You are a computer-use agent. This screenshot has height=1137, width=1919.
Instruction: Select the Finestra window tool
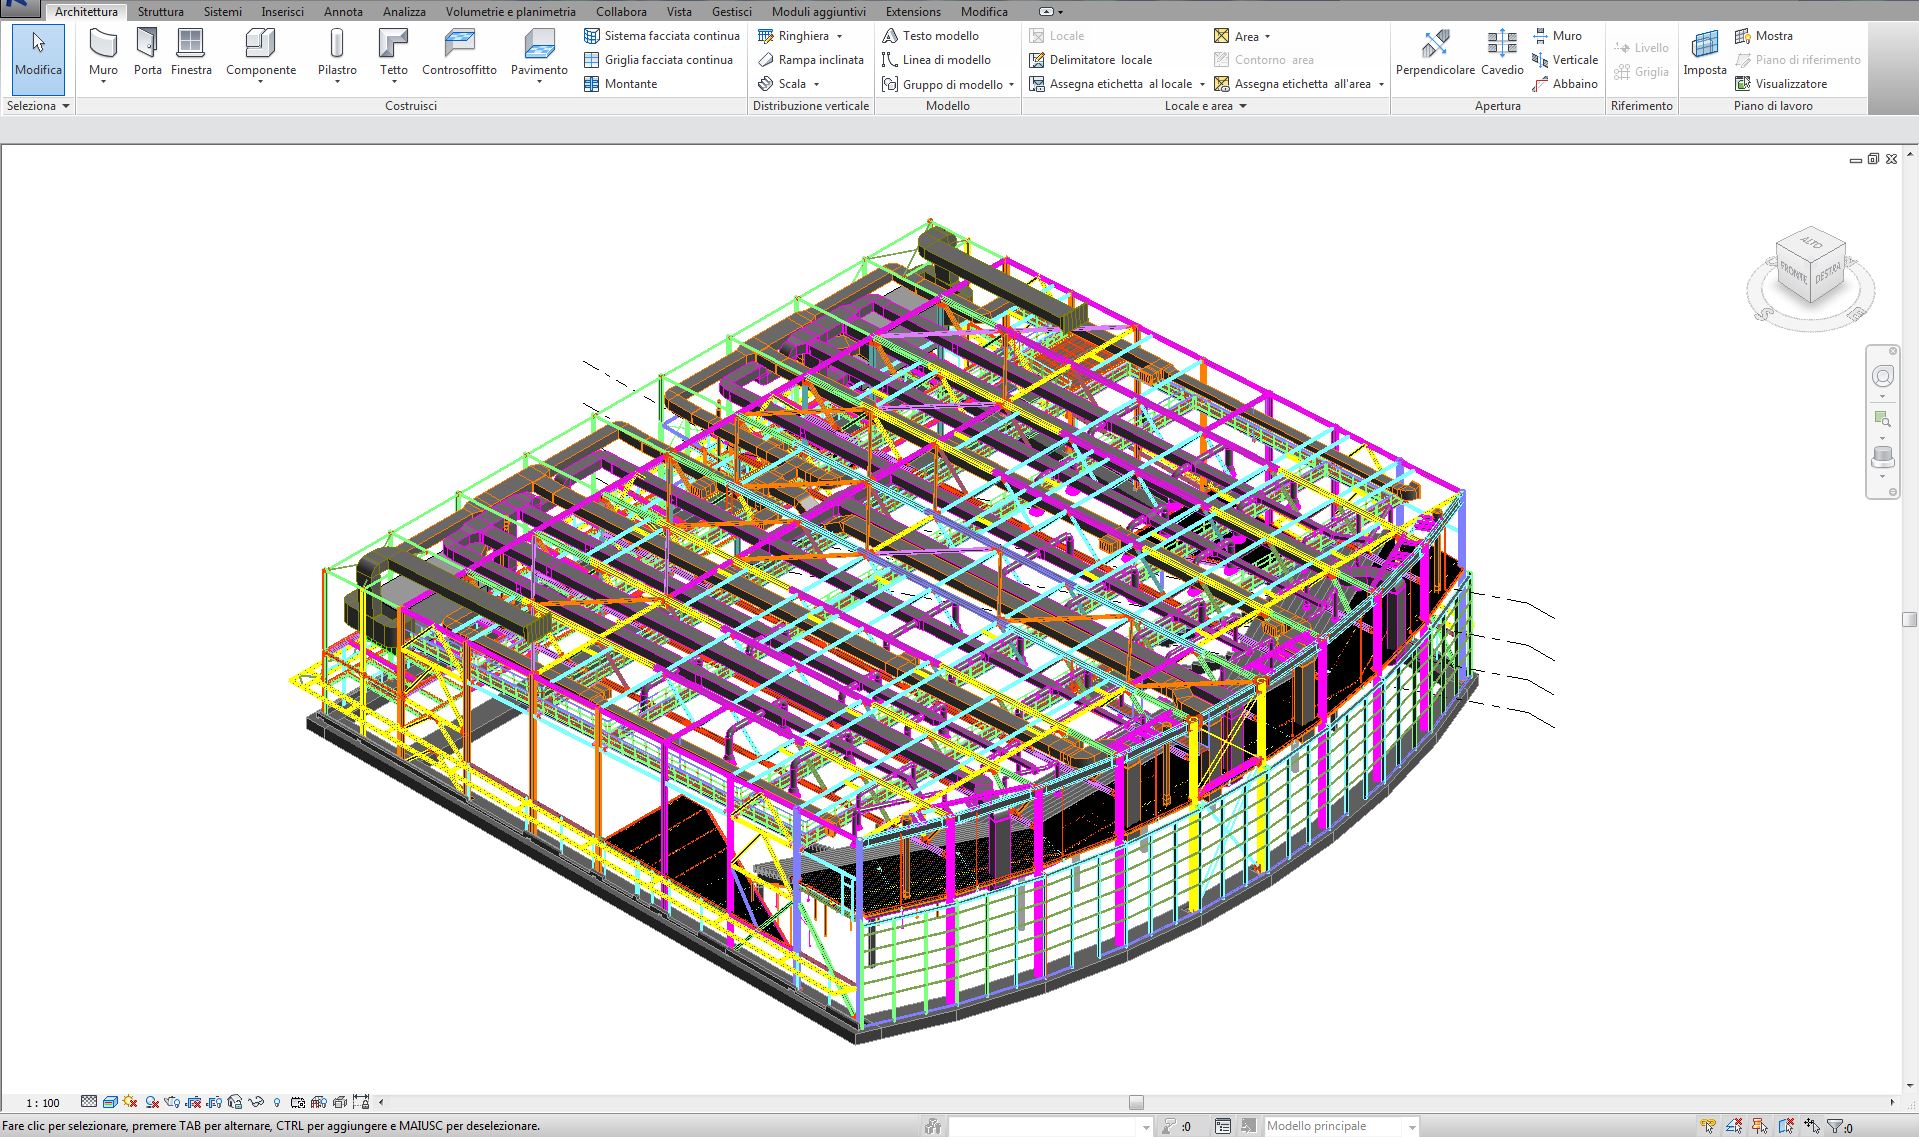[x=191, y=53]
